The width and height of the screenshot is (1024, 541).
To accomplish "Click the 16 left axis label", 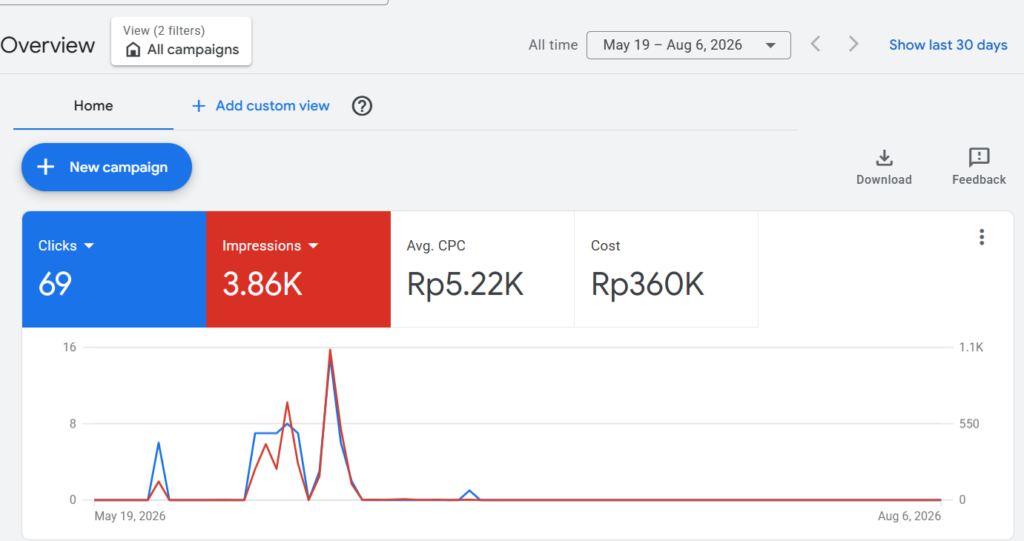I will [69, 347].
